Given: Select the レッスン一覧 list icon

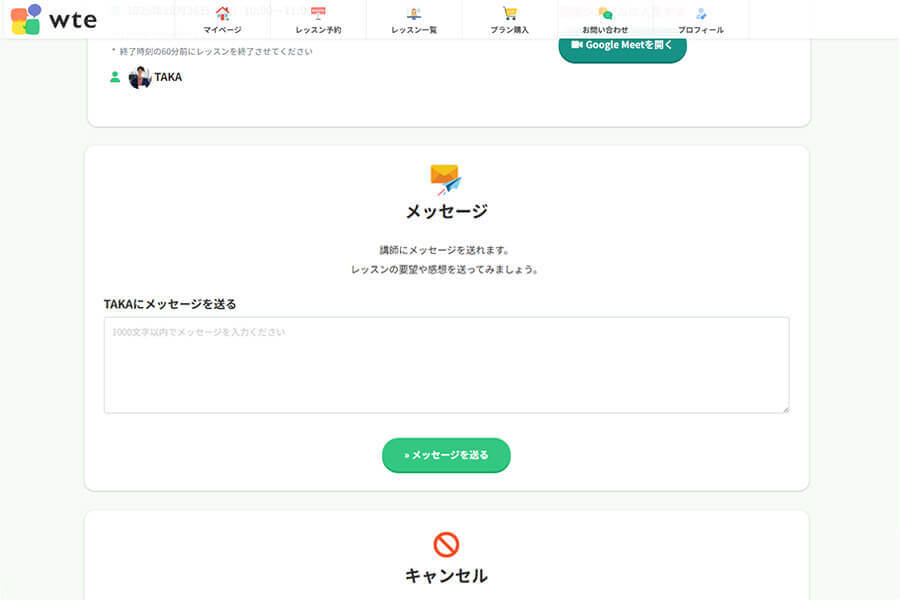Looking at the screenshot, I should click(x=415, y=12).
